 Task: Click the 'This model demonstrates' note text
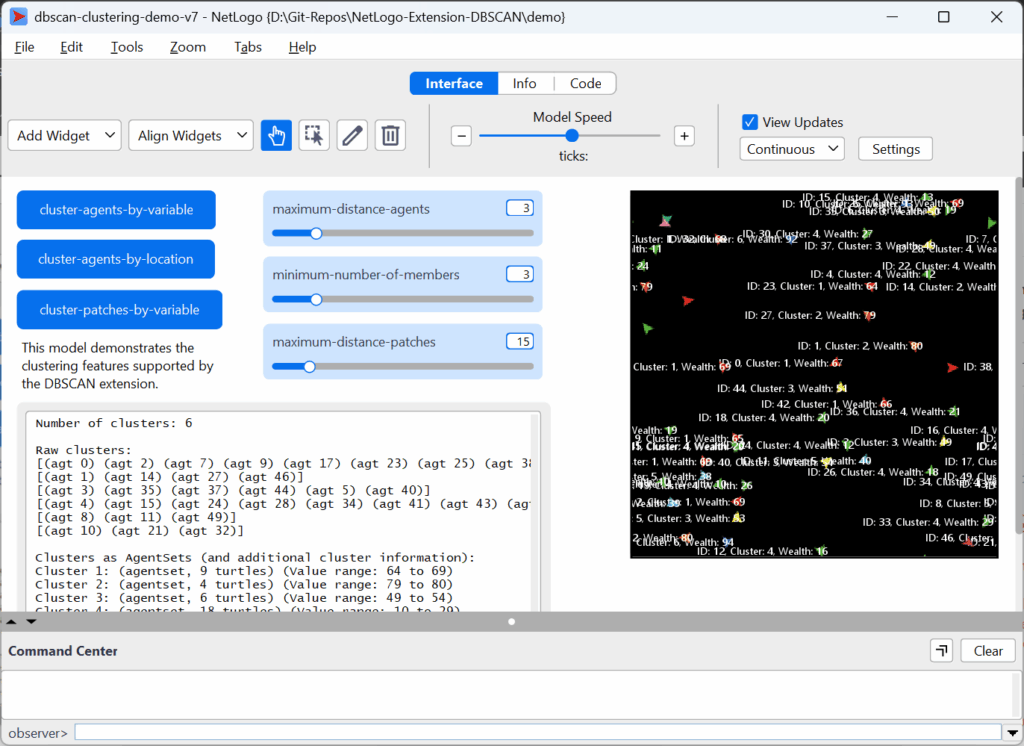click(x=118, y=366)
